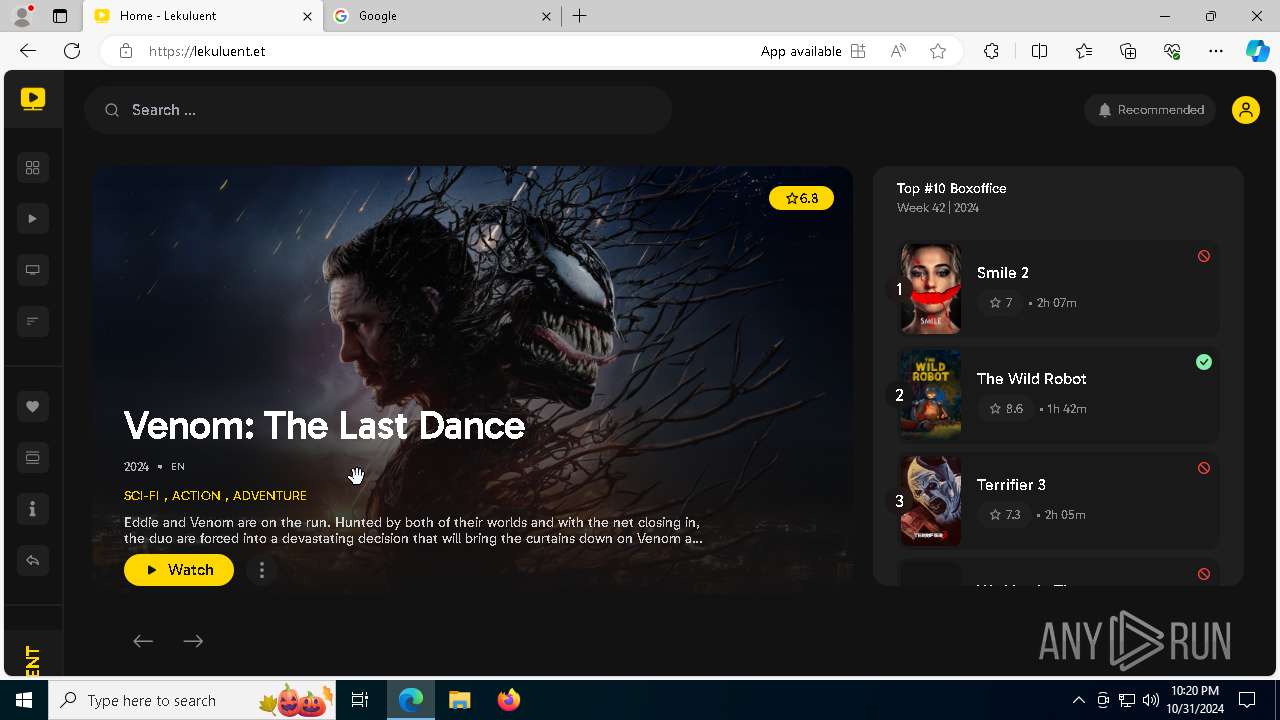This screenshot has height=720, width=1280.
Task: Click the Terrifier 3 title text
Action: click(1011, 485)
